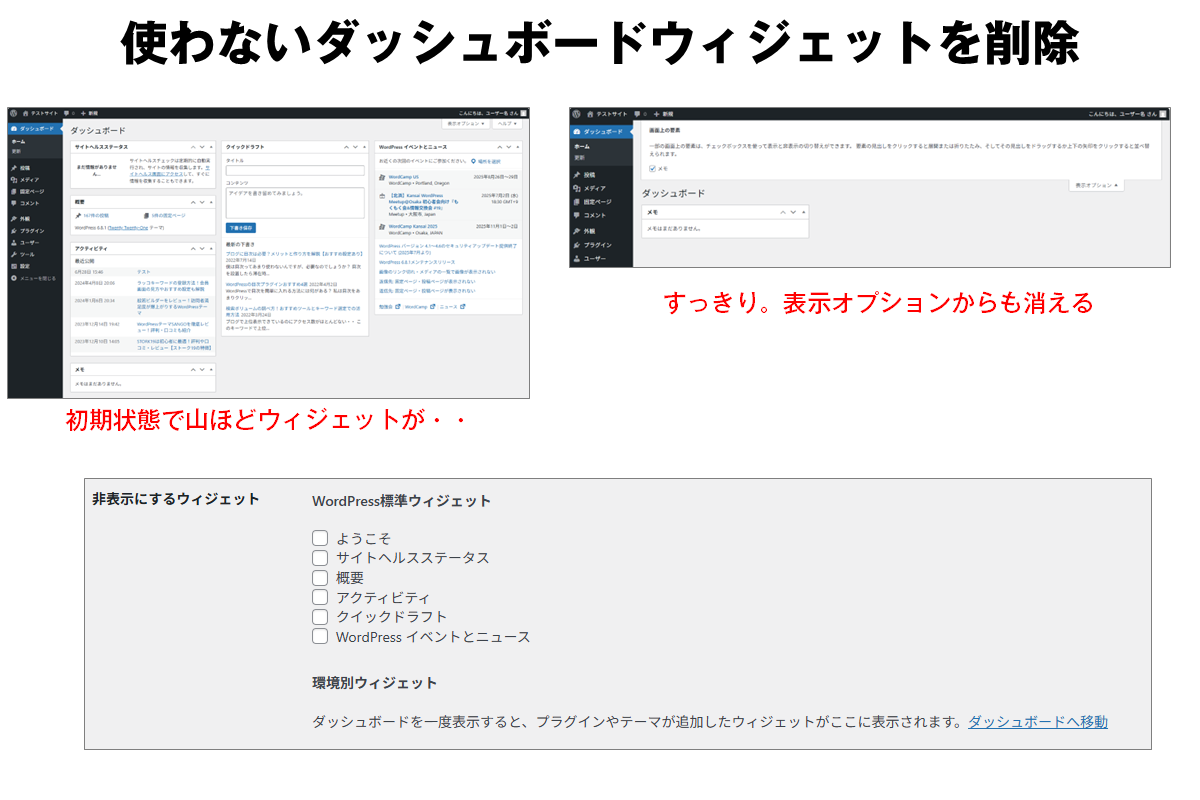1200x800 pixels.
Task: Click 下書き保存 button in クイックドラフト
Action: (240, 228)
